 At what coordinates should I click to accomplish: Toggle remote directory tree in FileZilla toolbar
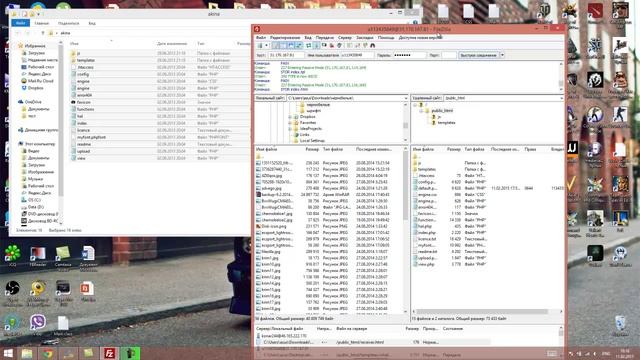[291, 45]
